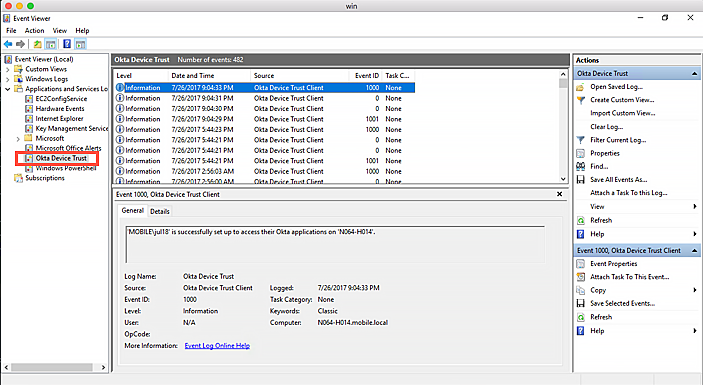Switch to the Details tab

coord(160,211)
